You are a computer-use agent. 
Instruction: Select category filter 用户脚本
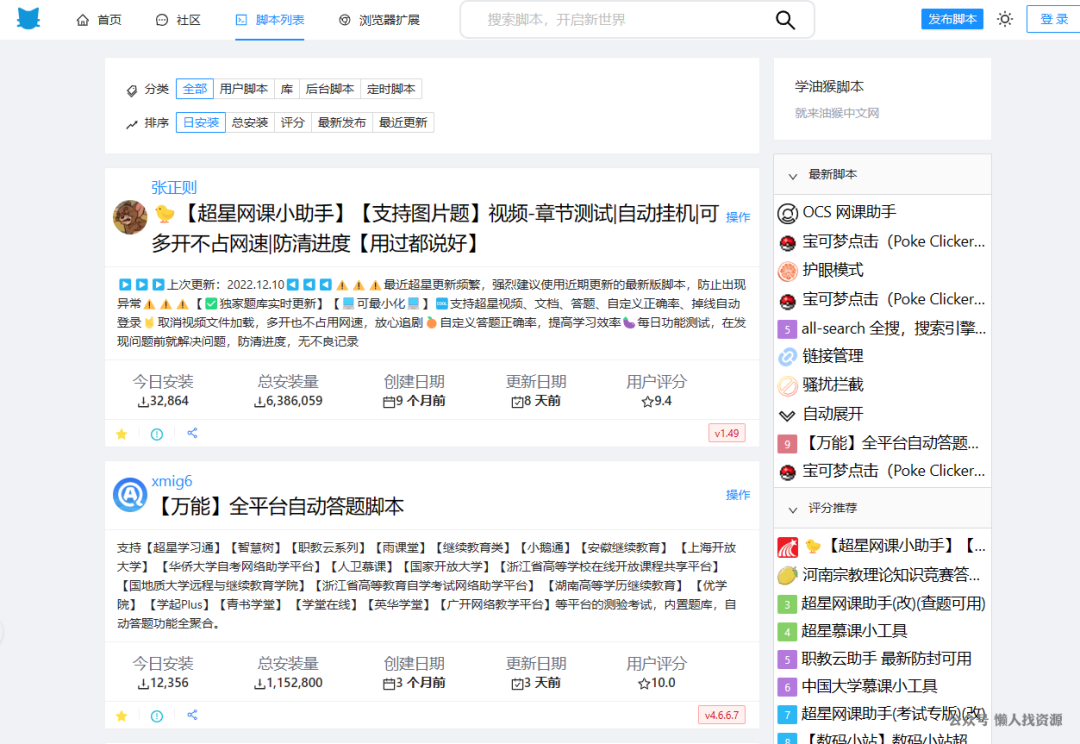(243, 89)
